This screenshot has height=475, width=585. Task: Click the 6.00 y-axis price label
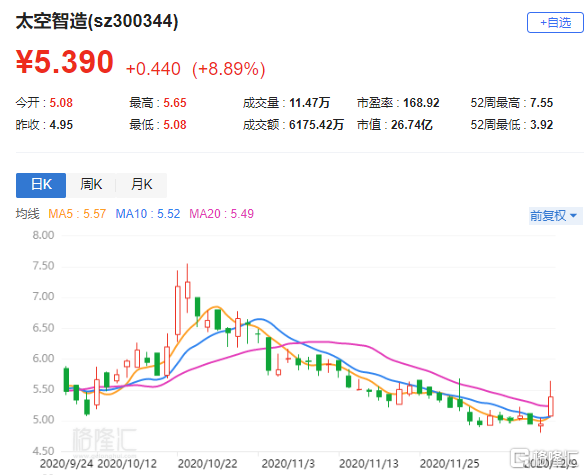pos(43,358)
